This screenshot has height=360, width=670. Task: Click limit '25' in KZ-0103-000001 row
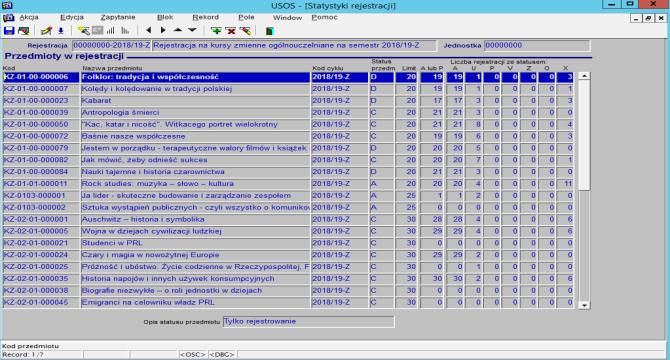click(406, 196)
